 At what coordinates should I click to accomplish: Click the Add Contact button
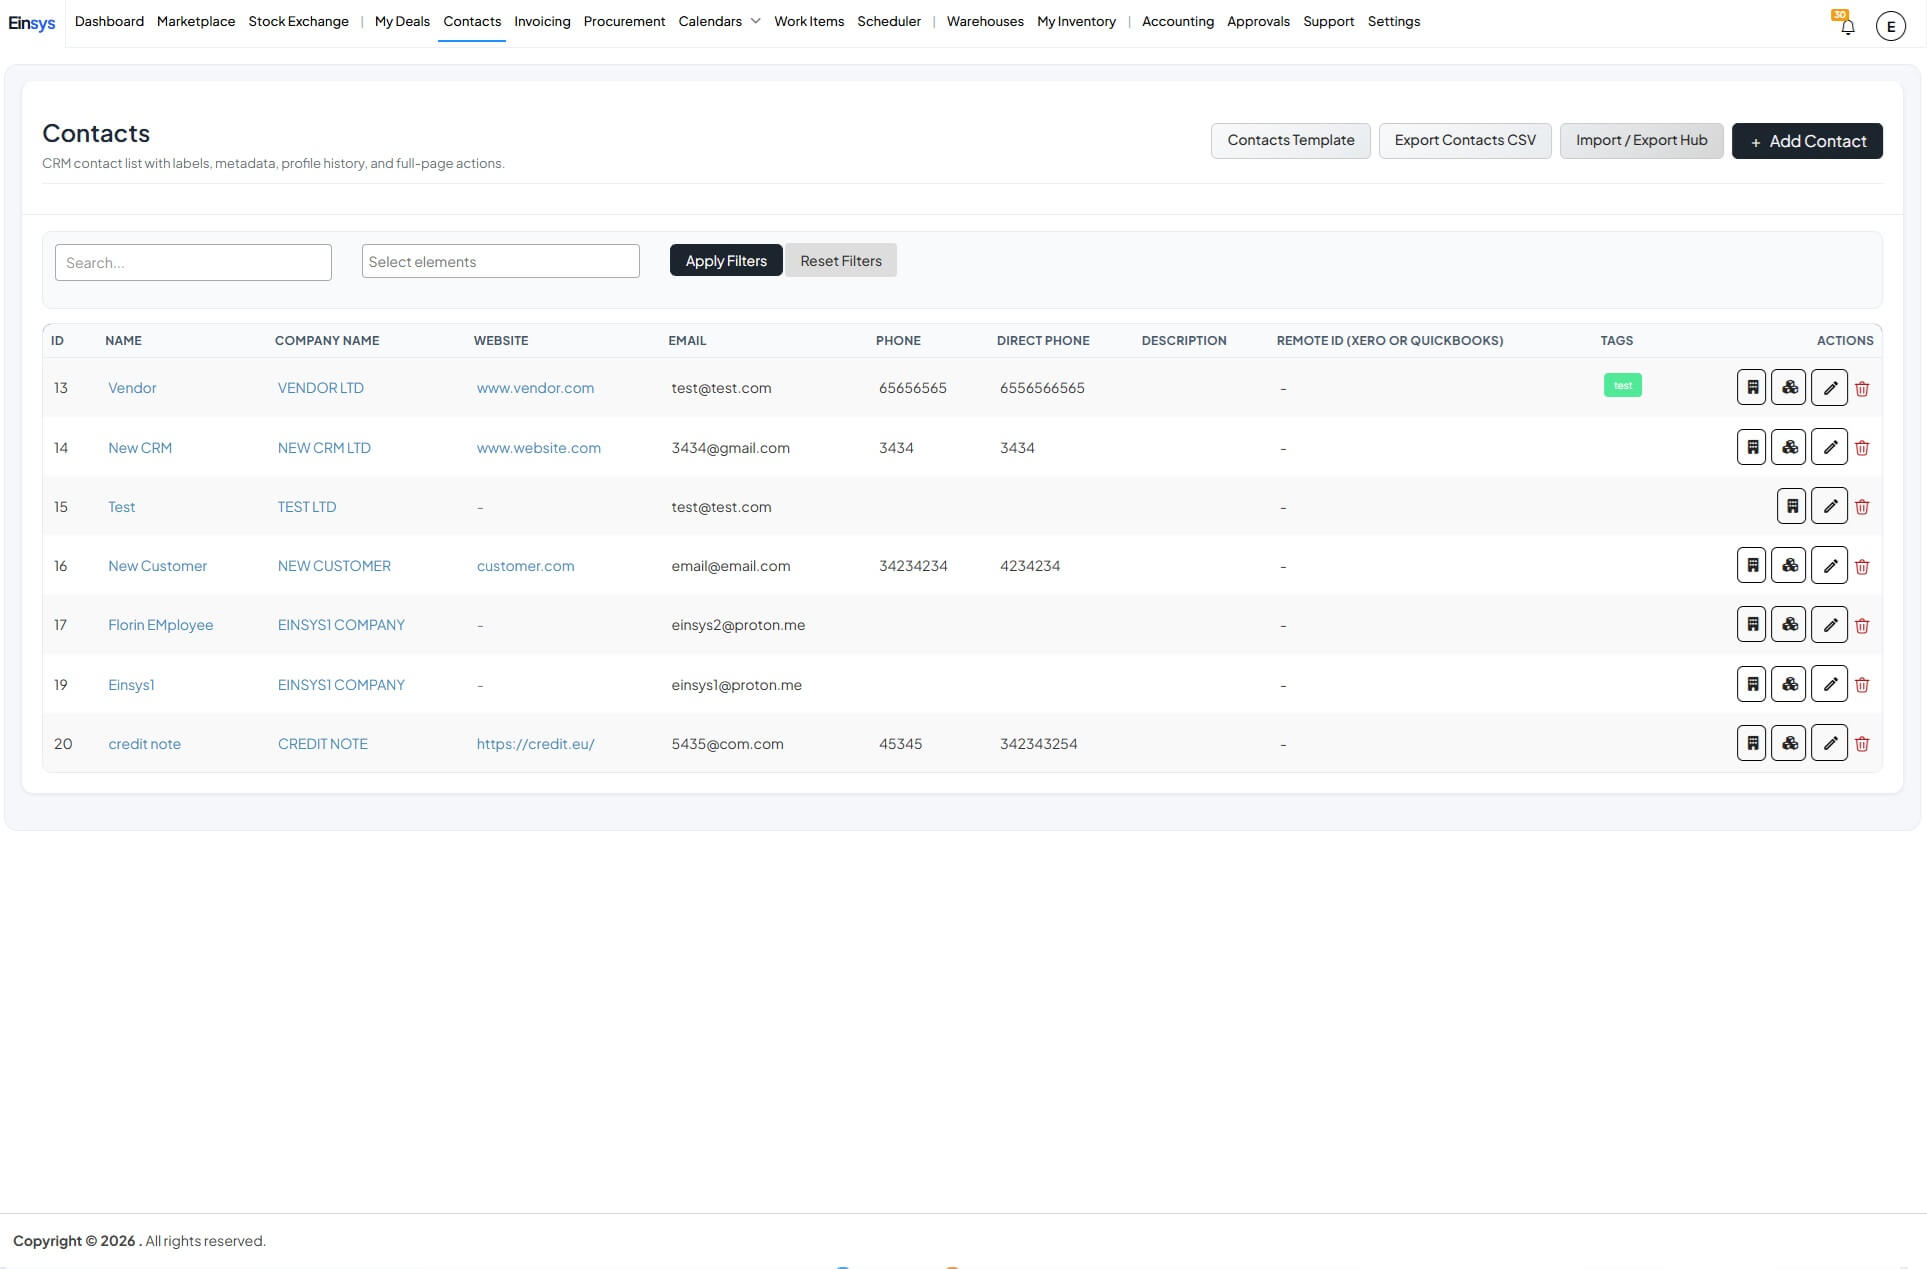(1806, 141)
